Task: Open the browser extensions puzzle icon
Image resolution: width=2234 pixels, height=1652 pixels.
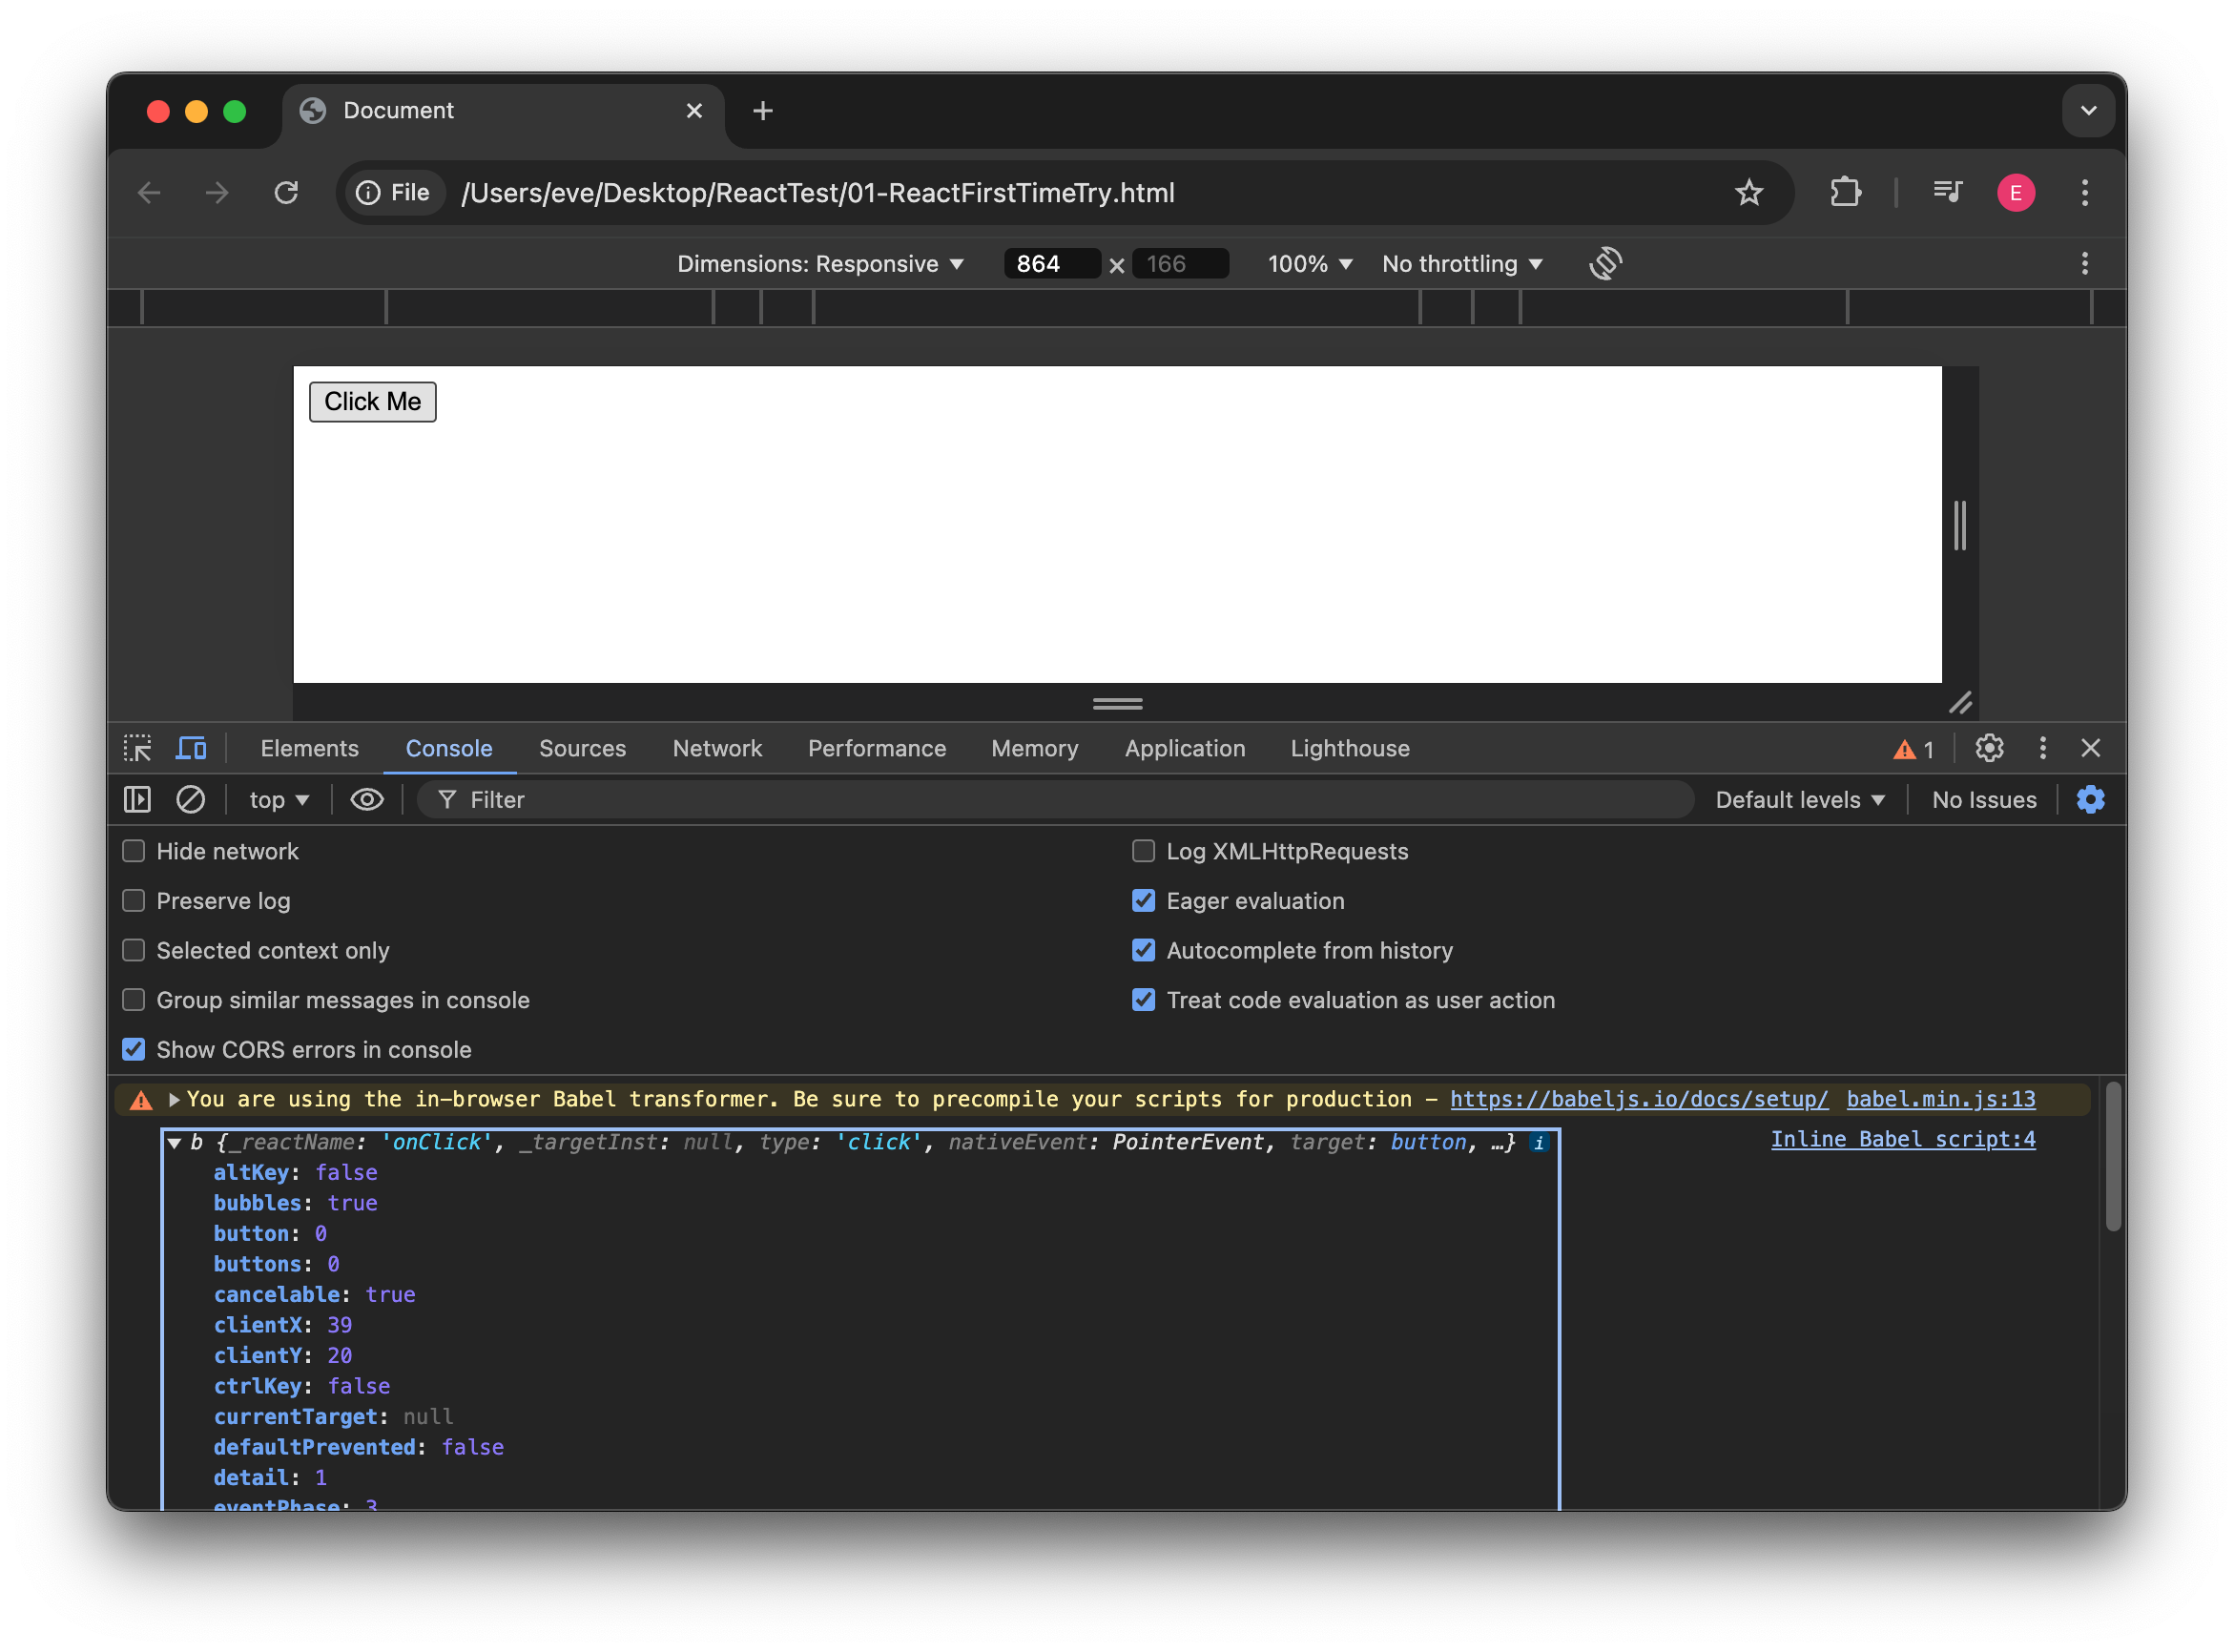Action: point(1845,192)
